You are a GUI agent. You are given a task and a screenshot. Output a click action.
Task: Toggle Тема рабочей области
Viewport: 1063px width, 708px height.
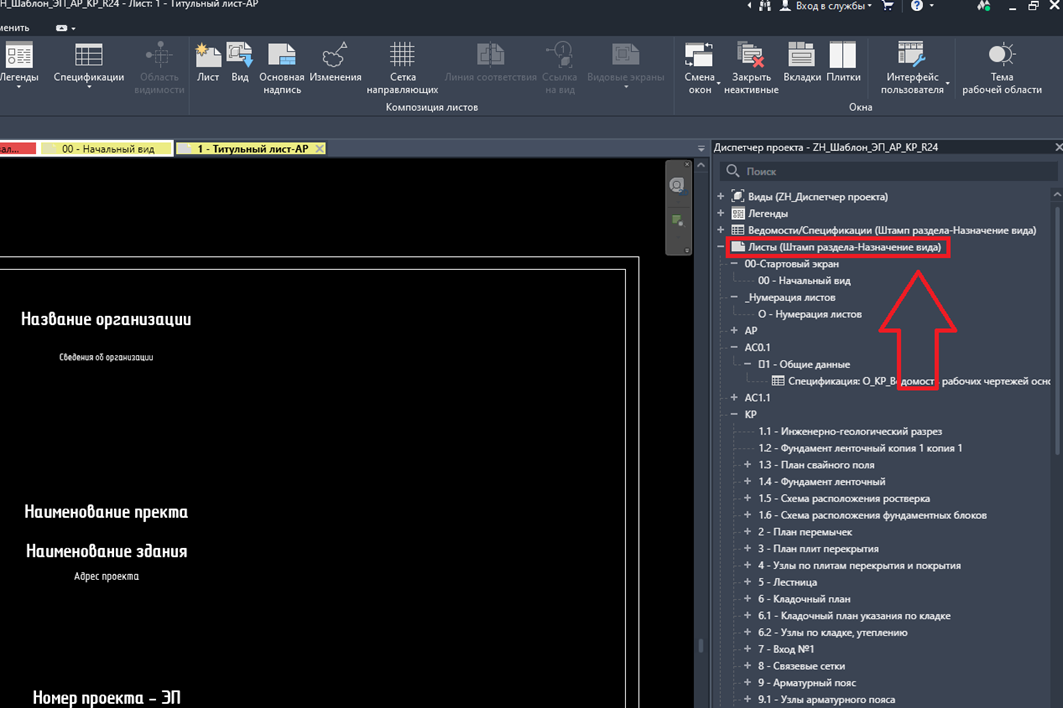[1001, 68]
